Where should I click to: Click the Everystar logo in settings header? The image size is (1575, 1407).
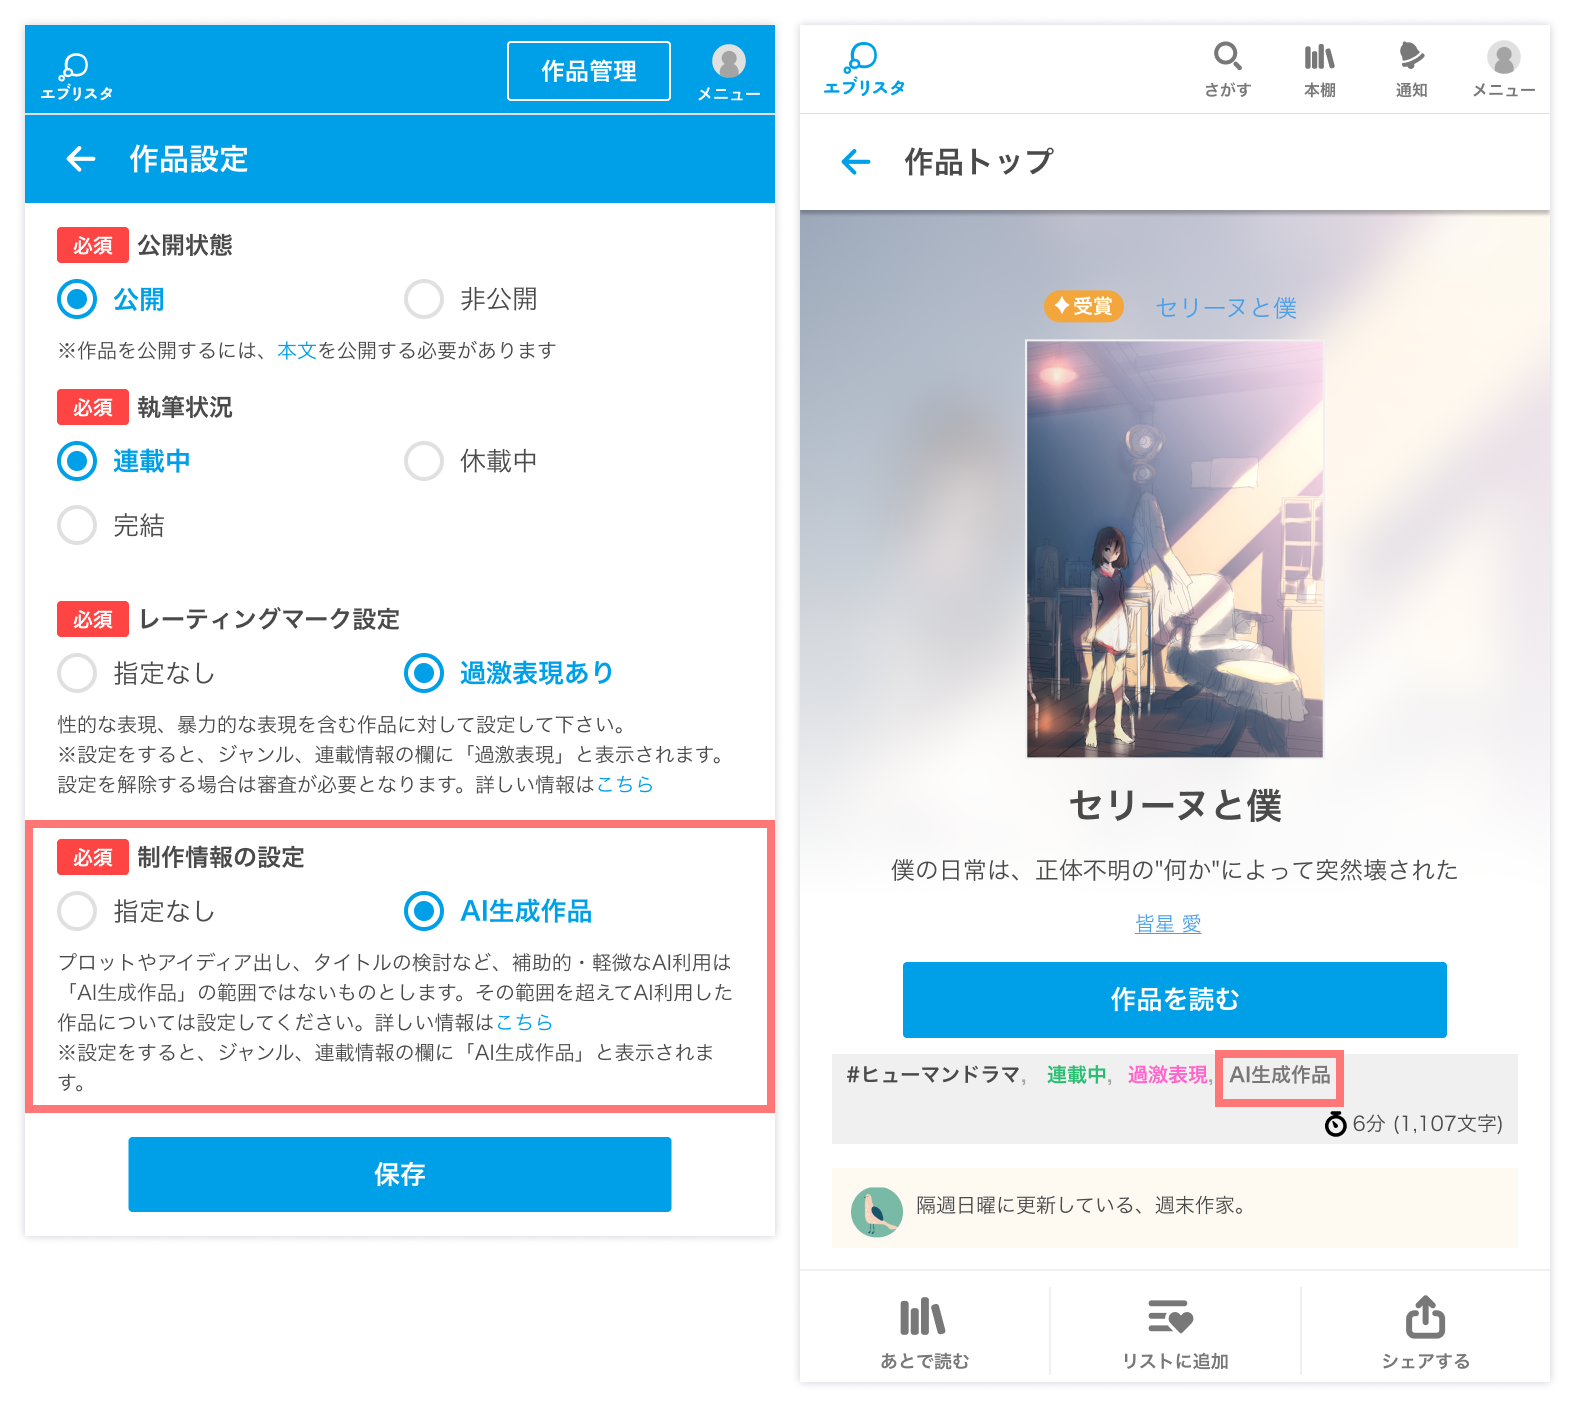pyautogui.click(x=76, y=76)
